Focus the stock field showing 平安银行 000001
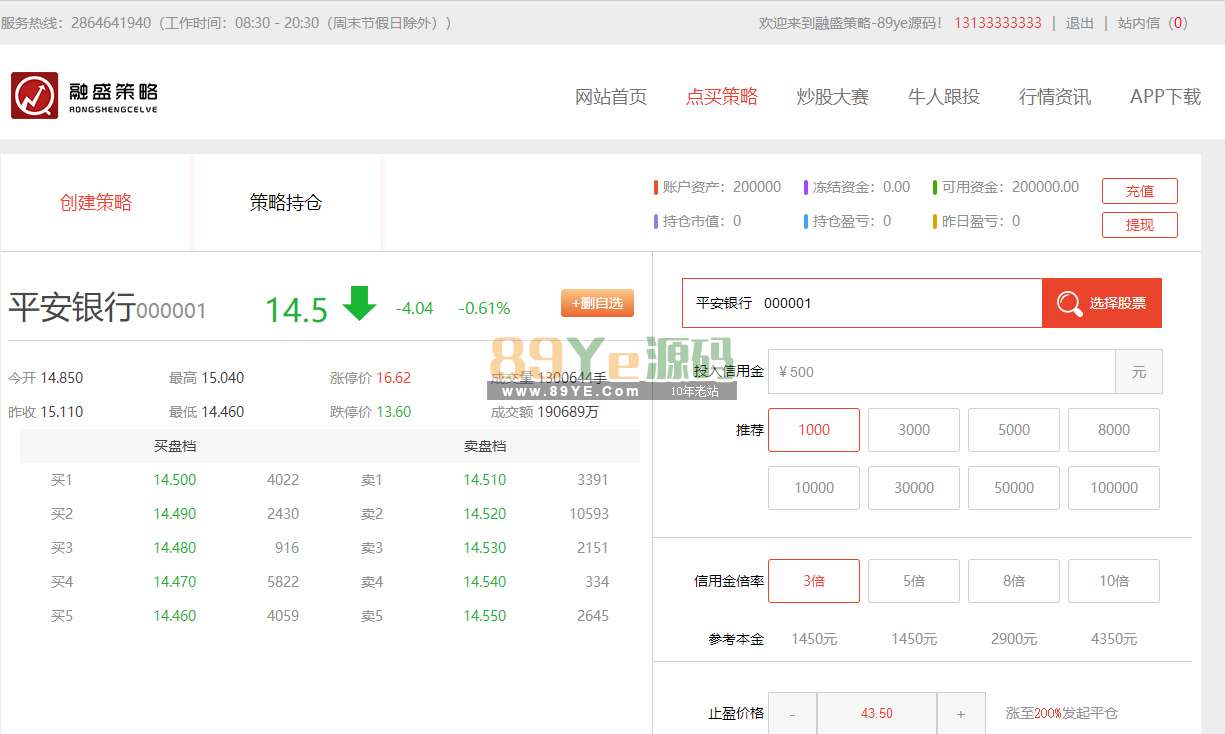The image size is (1225, 734). pos(862,303)
